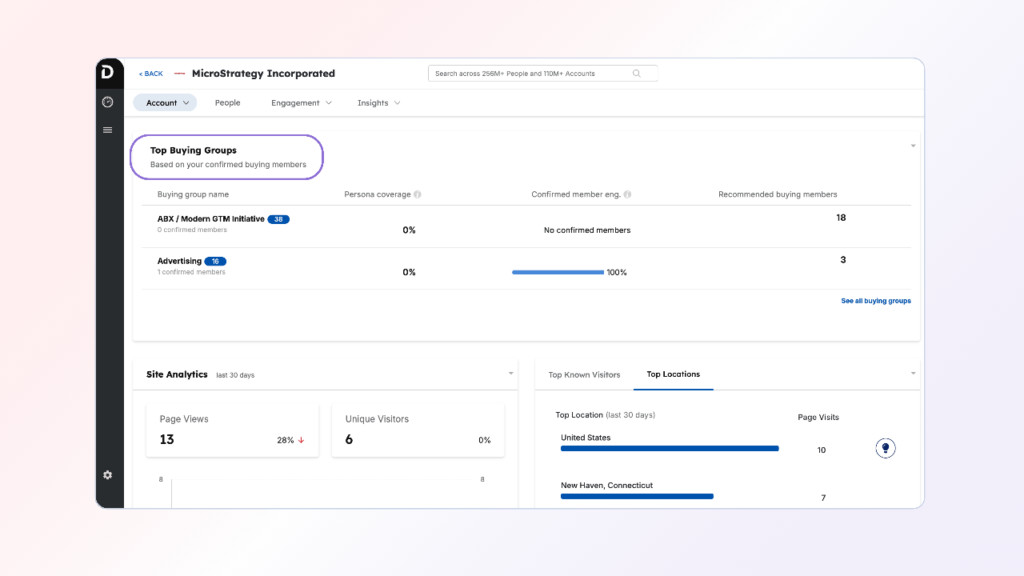Switch to Top Known Visitors tab
This screenshot has width=1024, height=576.
pyautogui.click(x=584, y=374)
